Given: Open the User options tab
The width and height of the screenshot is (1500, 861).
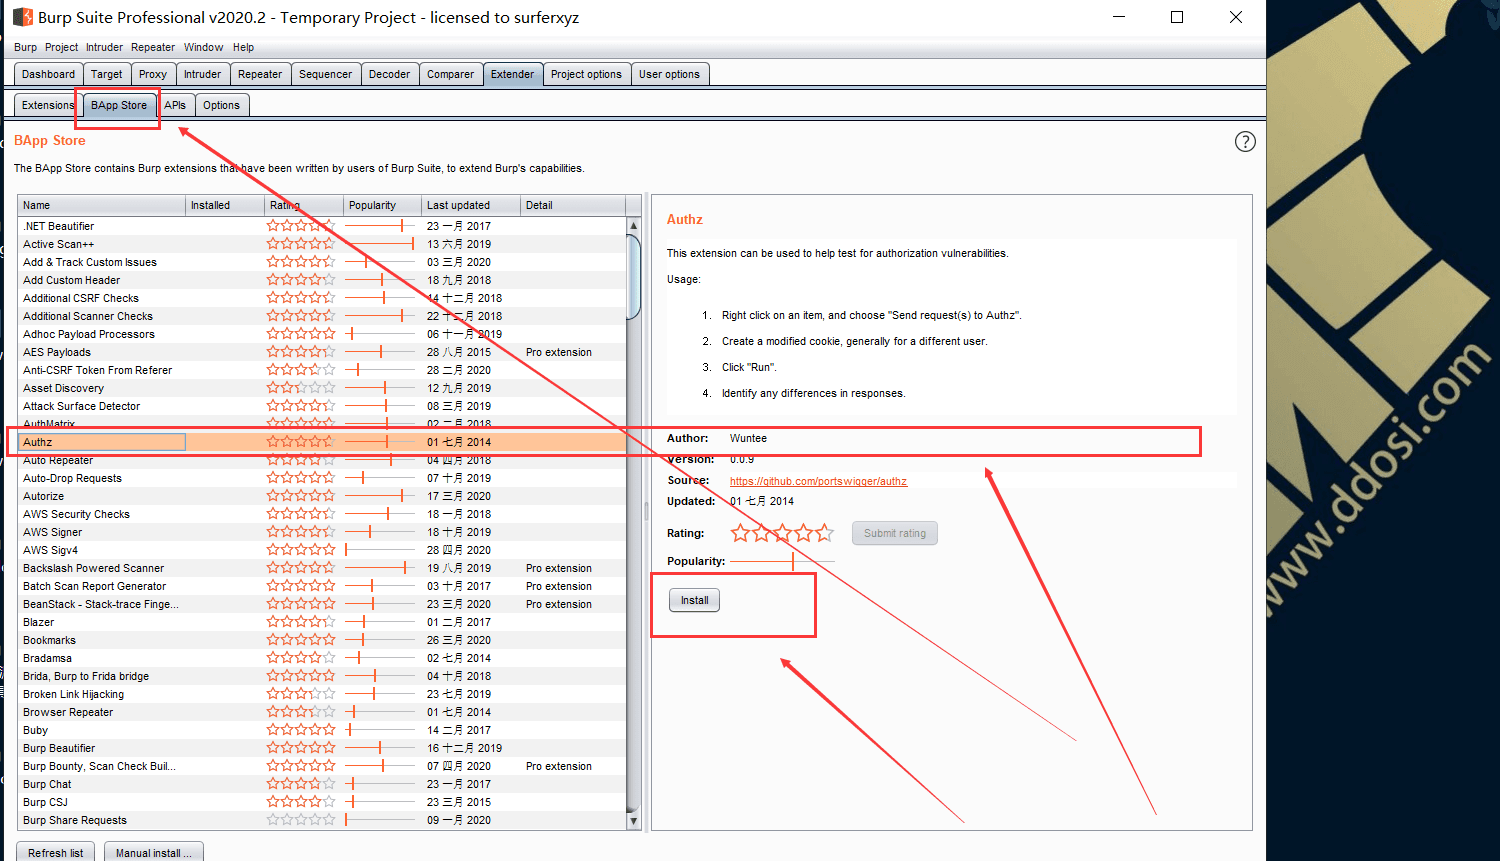Looking at the screenshot, I should pos(669,74).
